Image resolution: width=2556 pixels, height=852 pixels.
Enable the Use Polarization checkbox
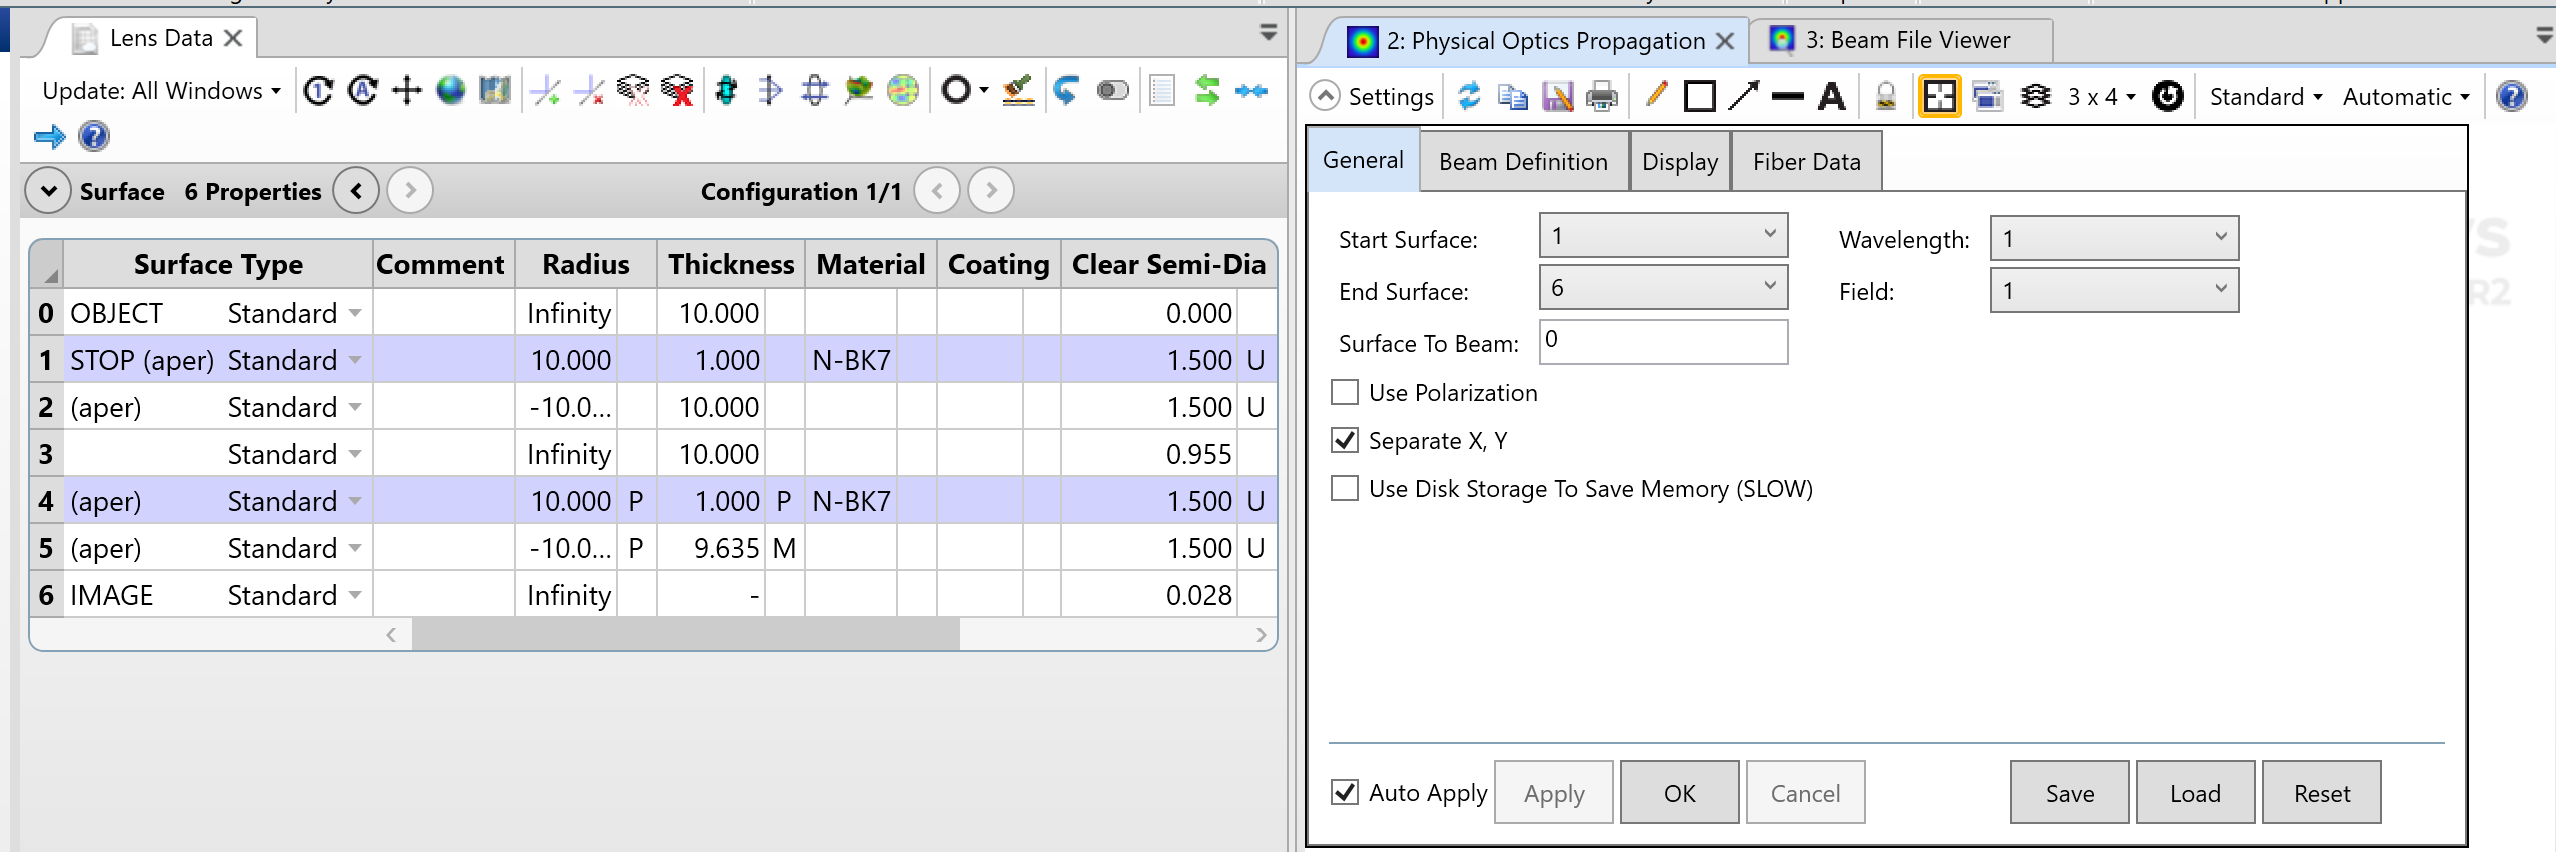[x=1345, y=392]
